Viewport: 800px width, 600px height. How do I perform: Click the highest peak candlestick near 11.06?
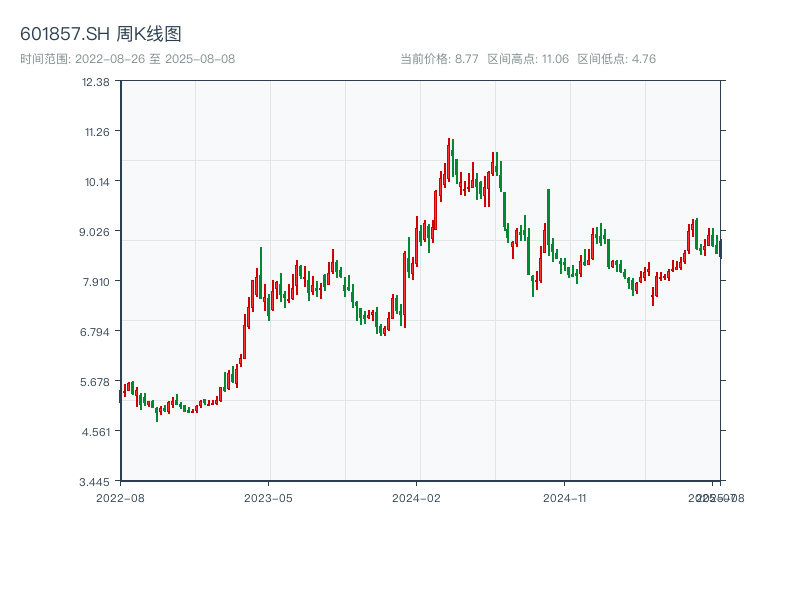tap(449, 160)
